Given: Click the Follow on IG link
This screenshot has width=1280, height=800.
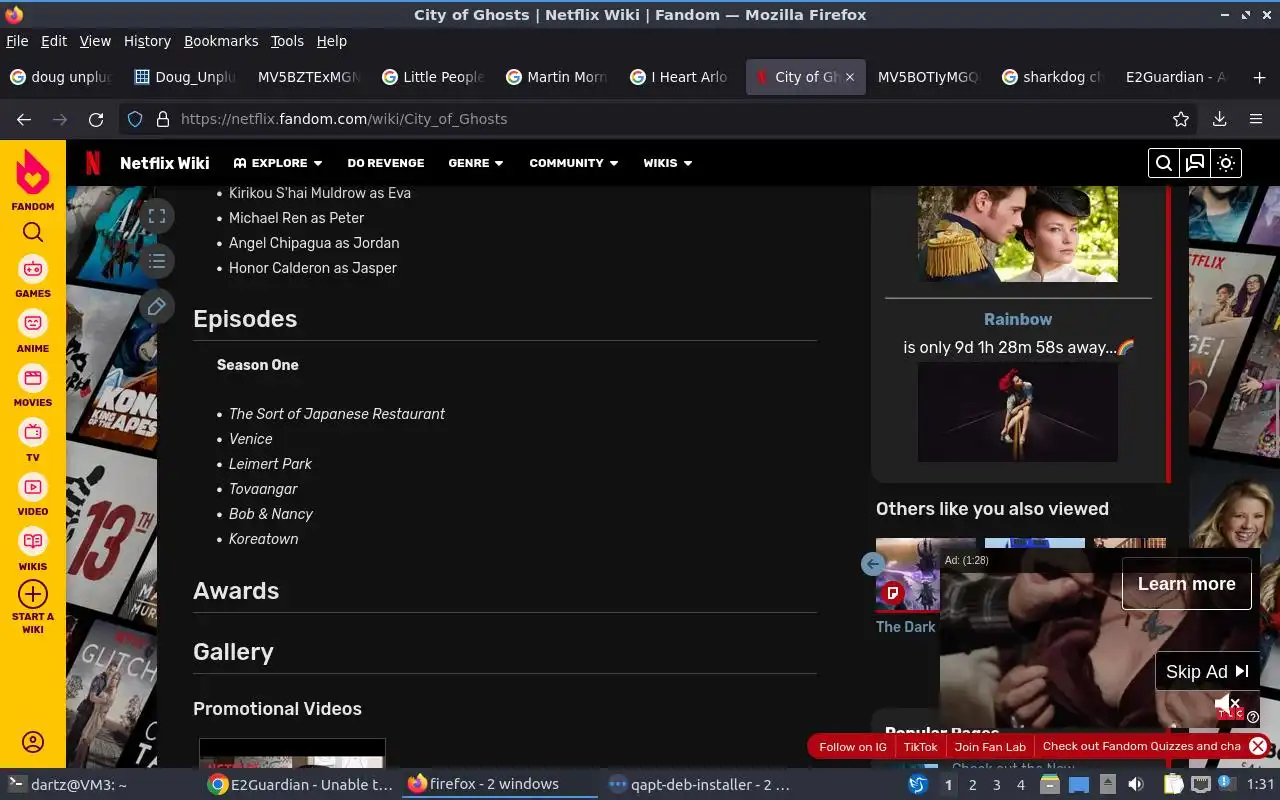Looking at the screenshot, I should click(x=853, y=747).
